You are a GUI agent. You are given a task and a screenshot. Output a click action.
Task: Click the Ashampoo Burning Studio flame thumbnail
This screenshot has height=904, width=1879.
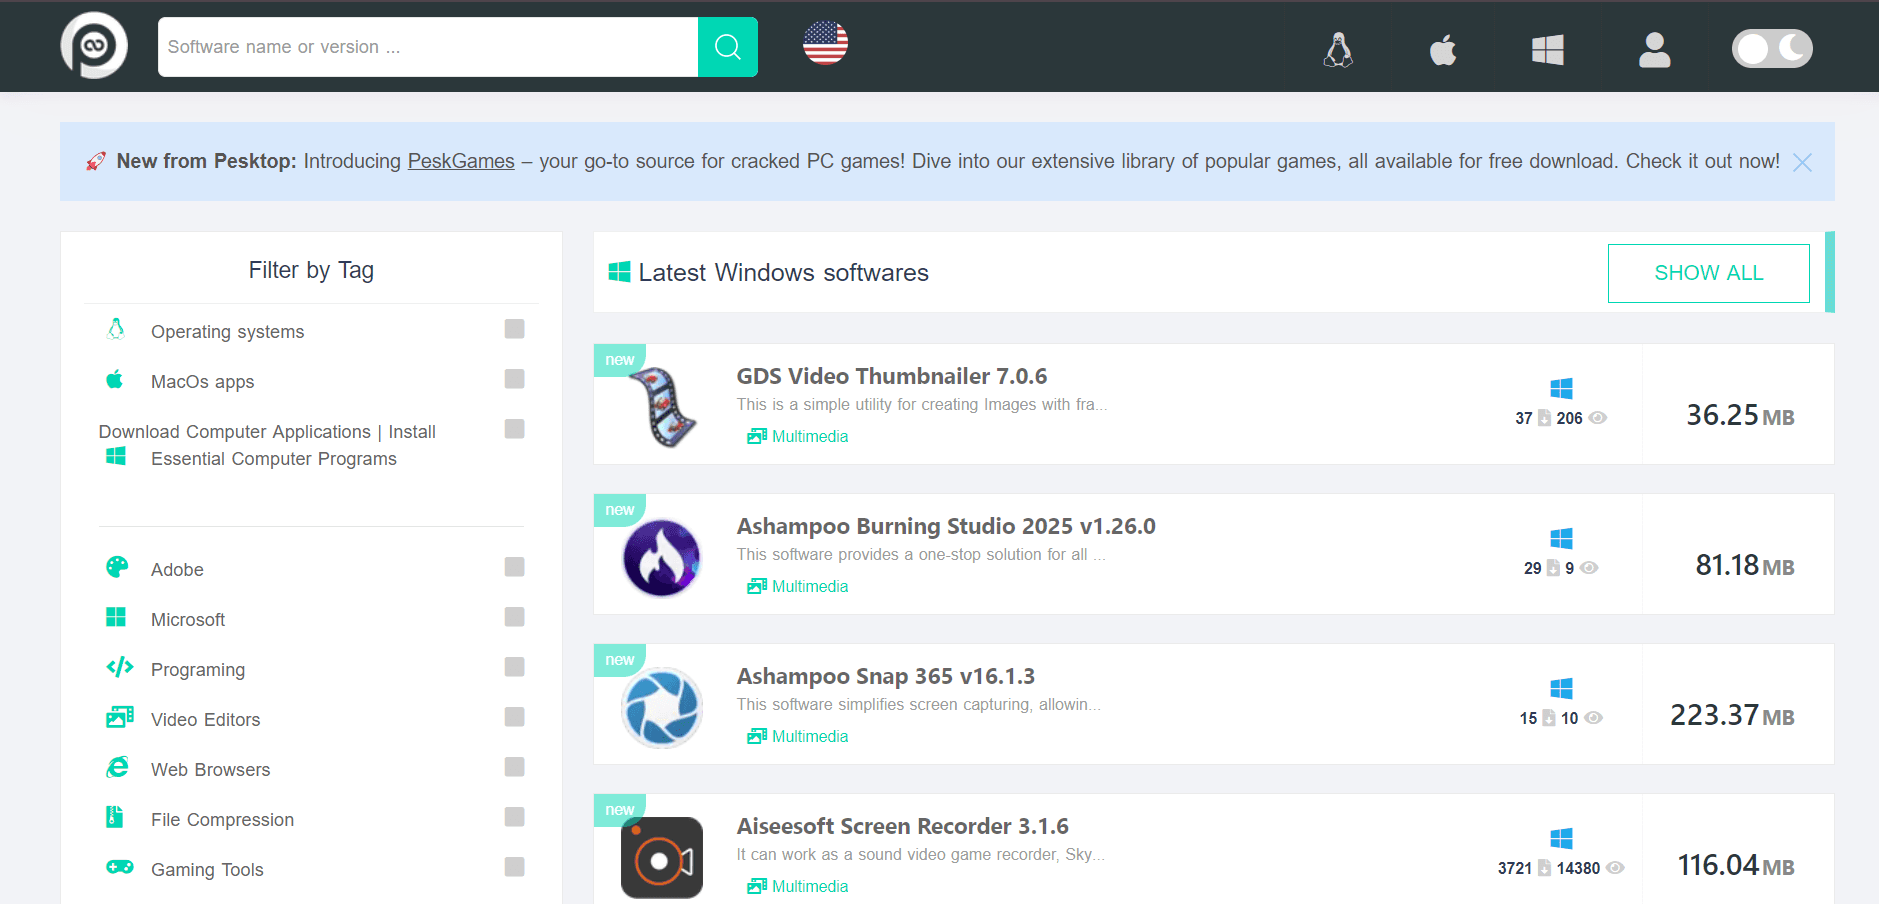[x=661, y=558]
